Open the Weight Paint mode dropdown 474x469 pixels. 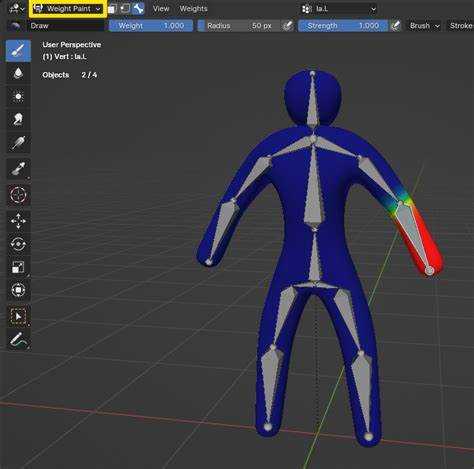68,9
